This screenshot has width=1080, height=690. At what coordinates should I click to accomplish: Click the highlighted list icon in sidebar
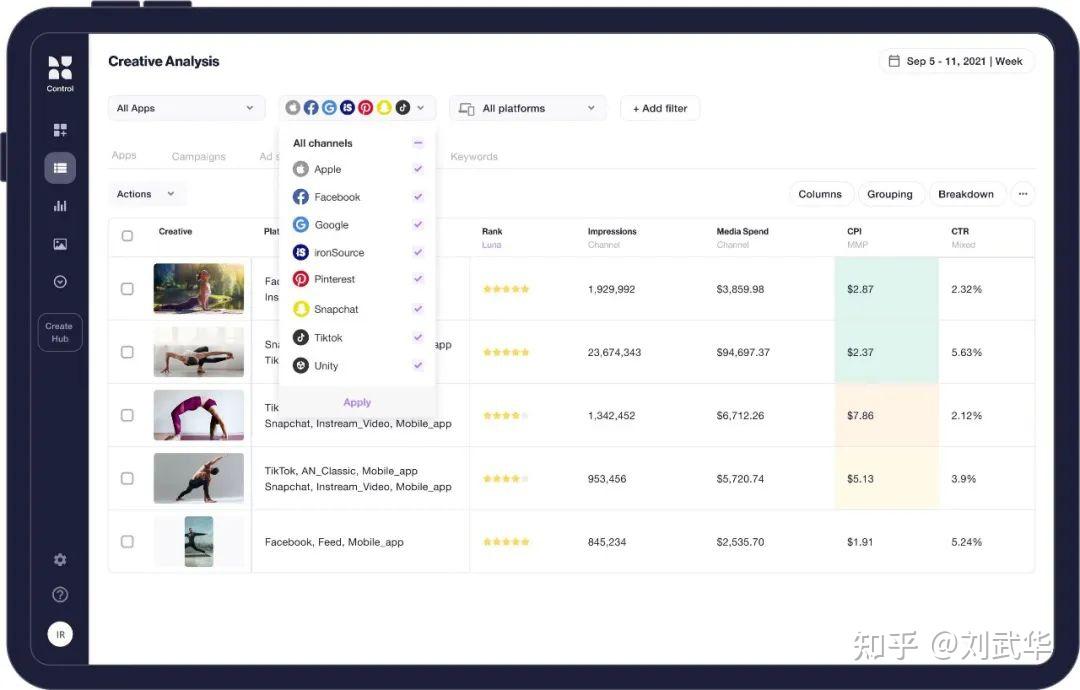(60, 167)
